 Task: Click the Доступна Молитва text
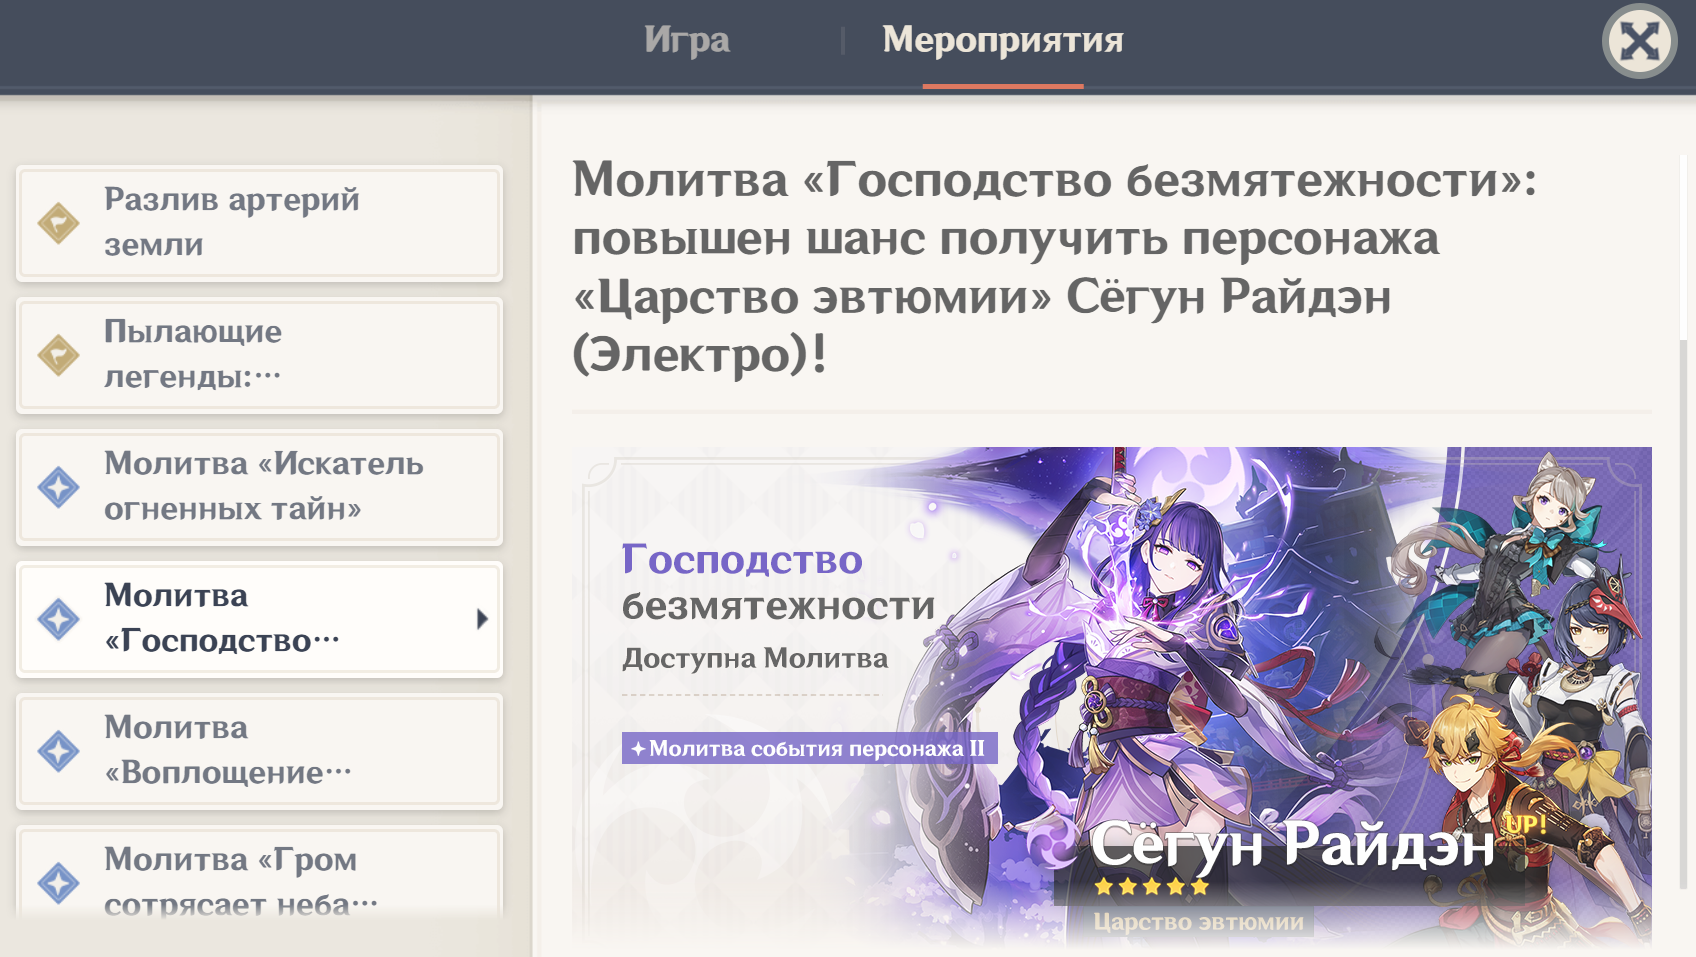click(x=755, y=658)
